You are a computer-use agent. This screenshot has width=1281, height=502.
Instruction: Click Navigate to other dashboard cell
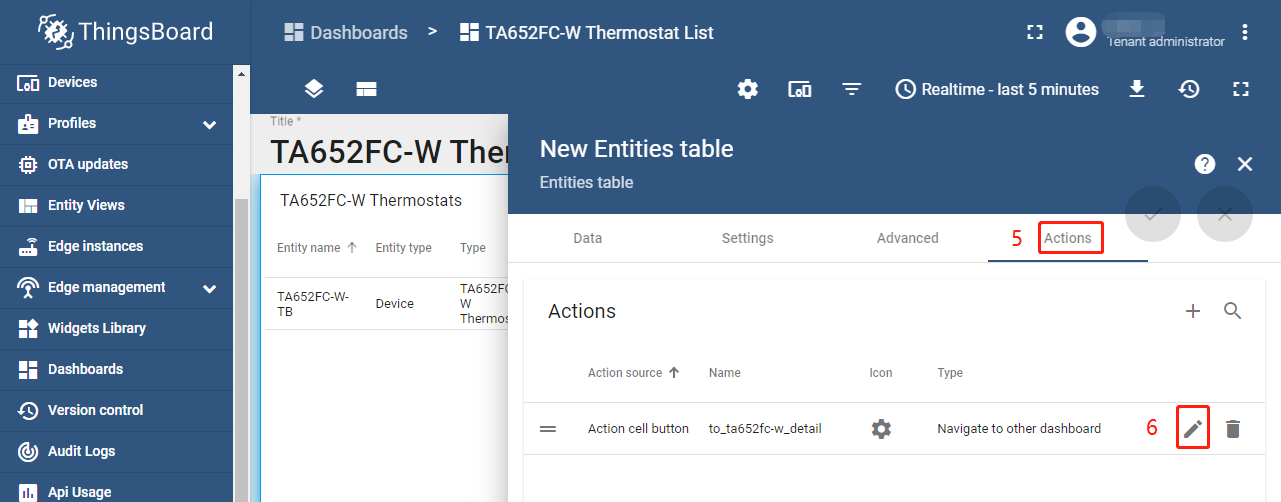1019,429
